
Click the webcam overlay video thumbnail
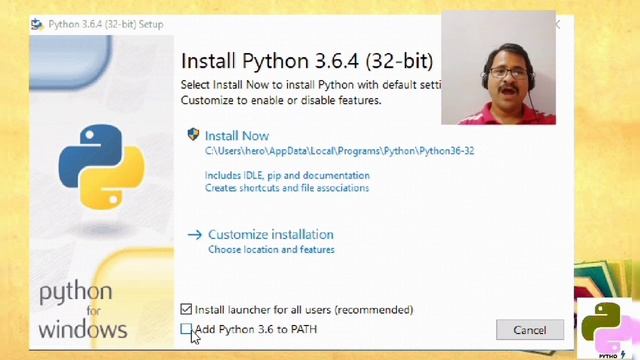498,68
